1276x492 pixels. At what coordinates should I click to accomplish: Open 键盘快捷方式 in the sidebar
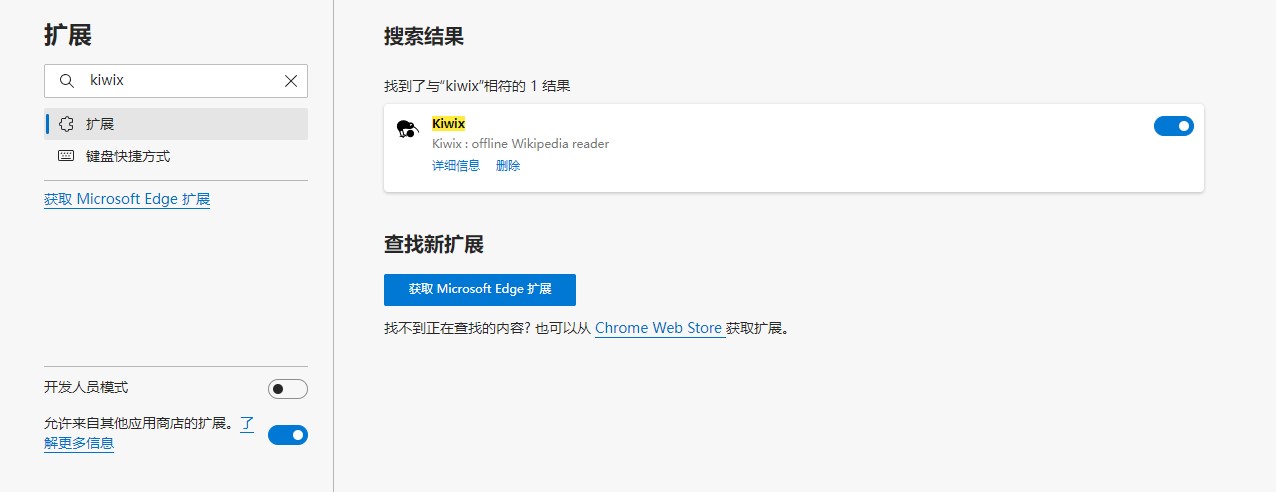point(176,156)
